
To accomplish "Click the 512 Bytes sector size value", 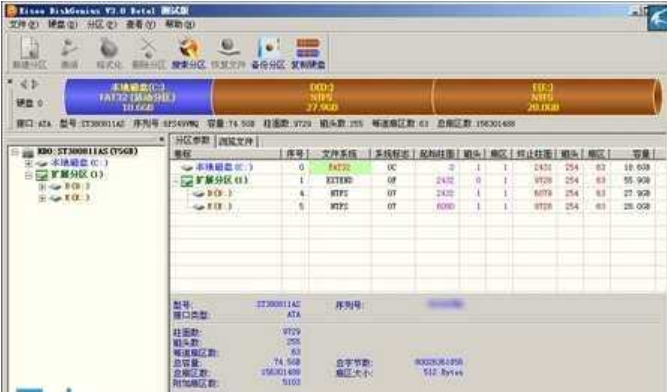I will coord(443,372).
